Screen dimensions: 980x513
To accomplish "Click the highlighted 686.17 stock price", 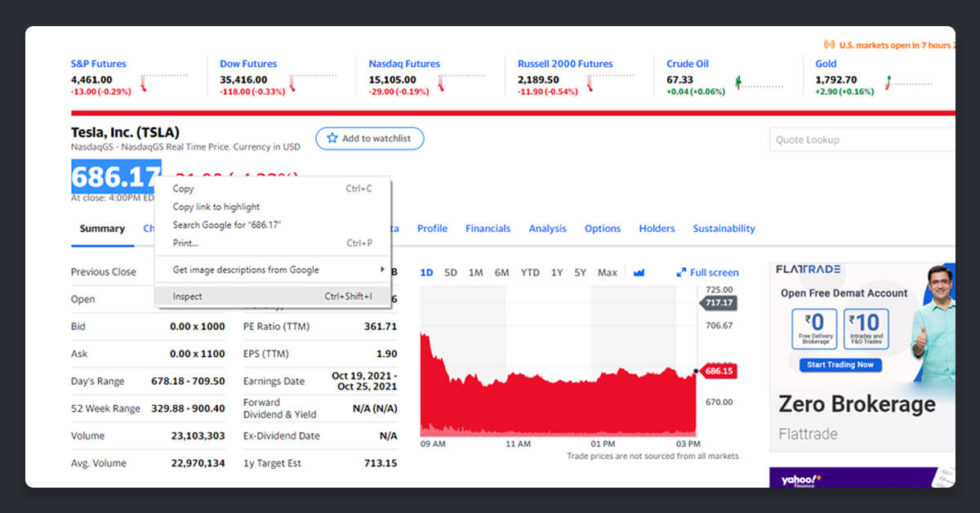I will tap(115, 177).
